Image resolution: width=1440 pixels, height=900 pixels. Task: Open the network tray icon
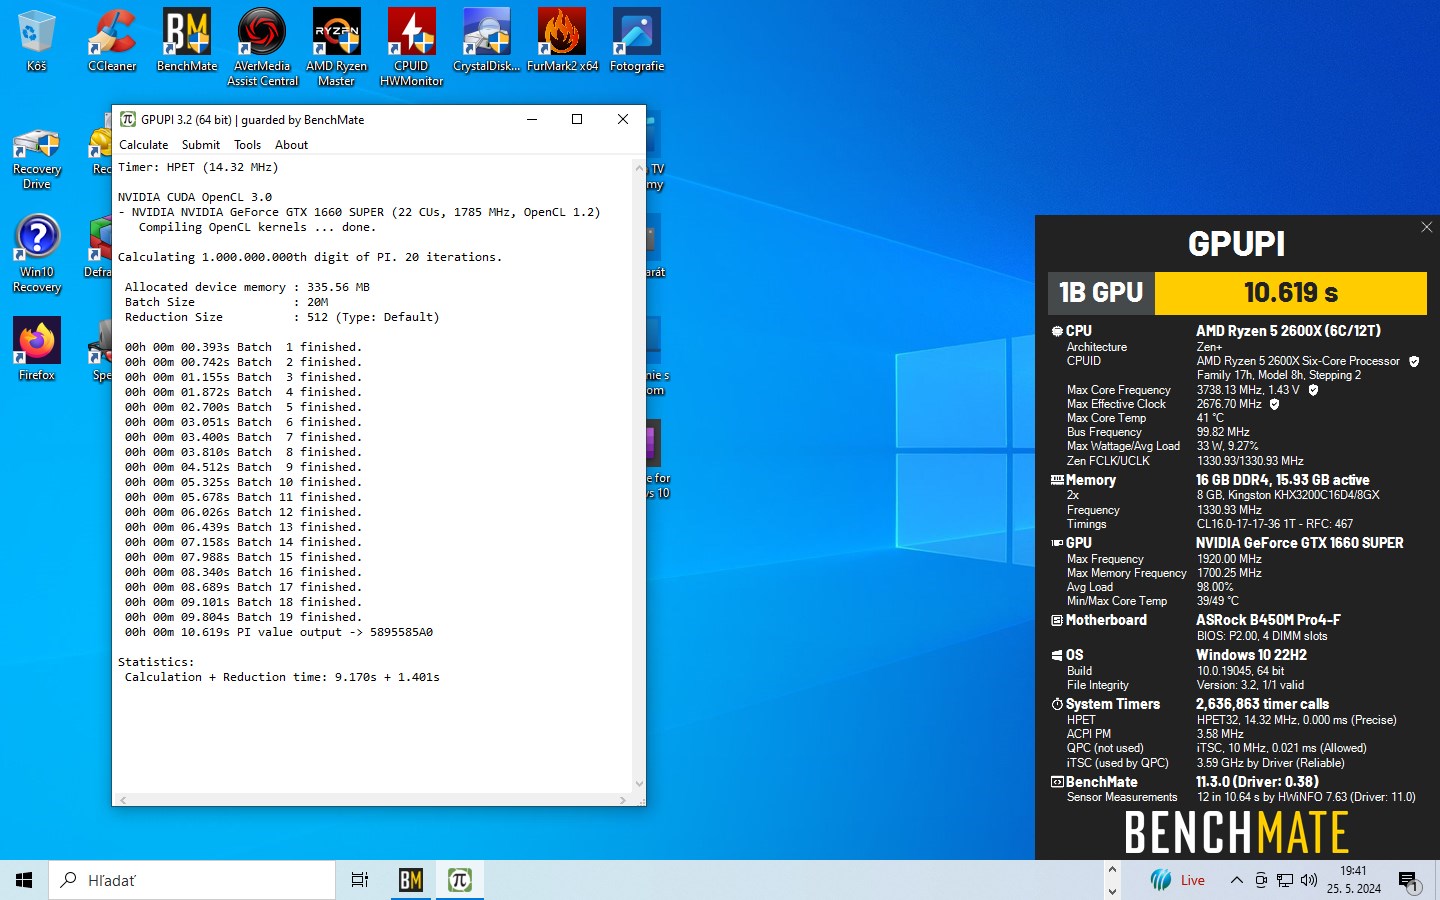[1285, 880]
